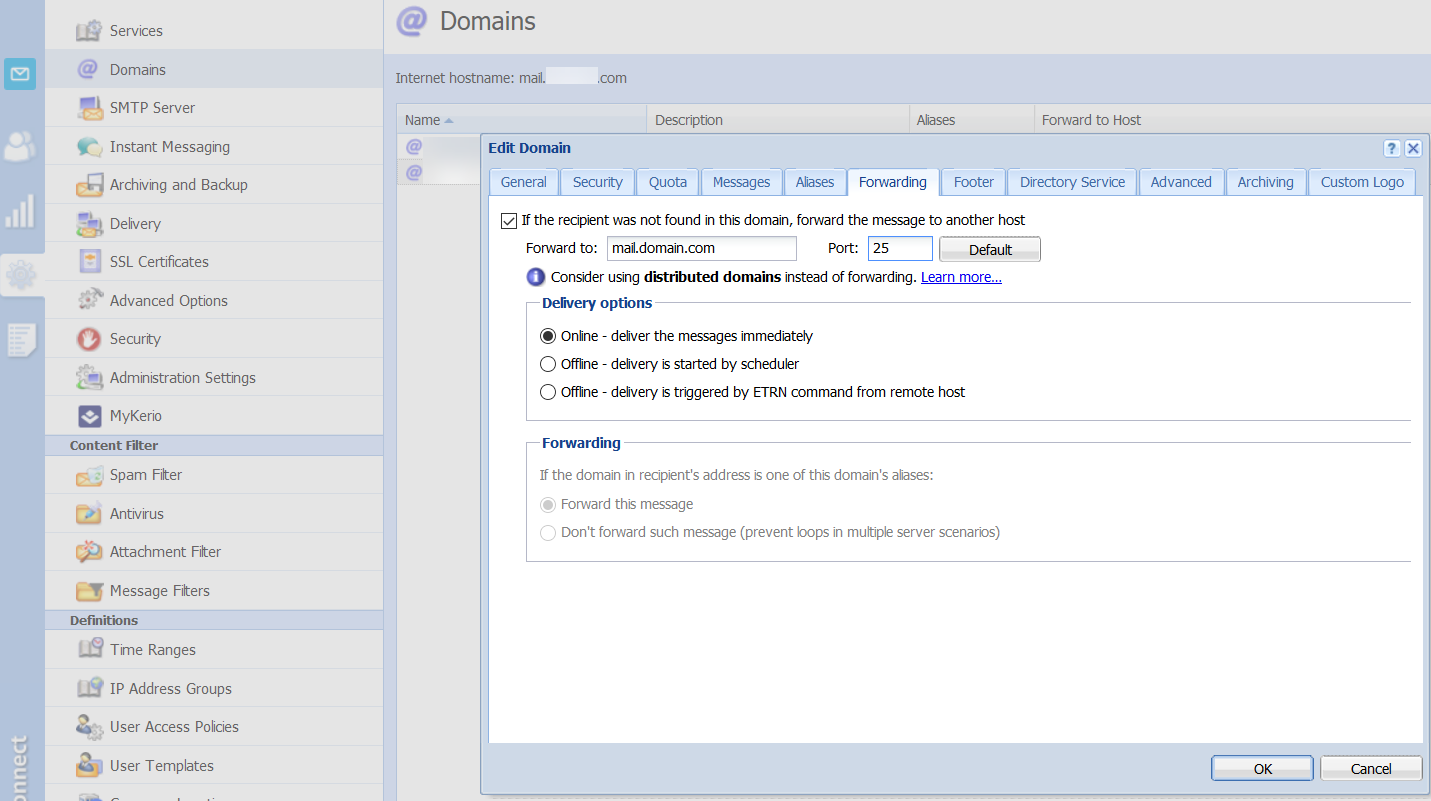Image resolution: width=1431 pixels, height=801 pixels.
Task: Toggle forward message to another host checkbox
Action: coord(509,220)
